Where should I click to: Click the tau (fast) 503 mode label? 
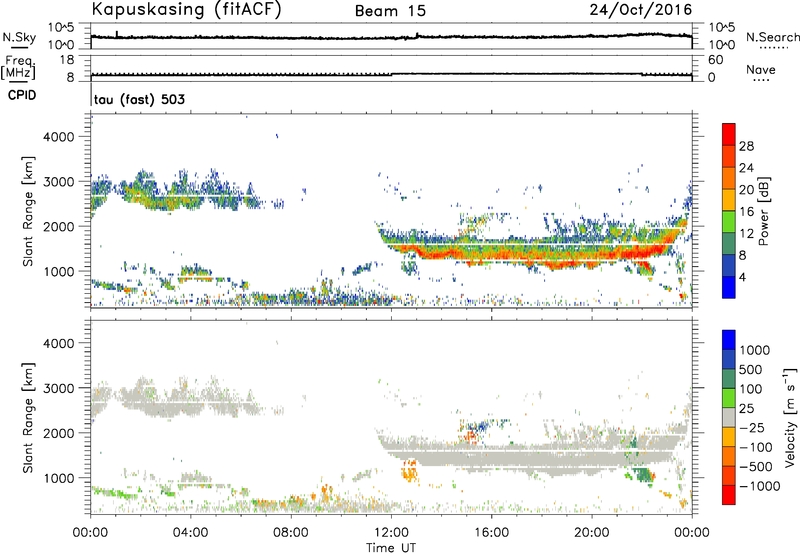[x=139, y=99]
